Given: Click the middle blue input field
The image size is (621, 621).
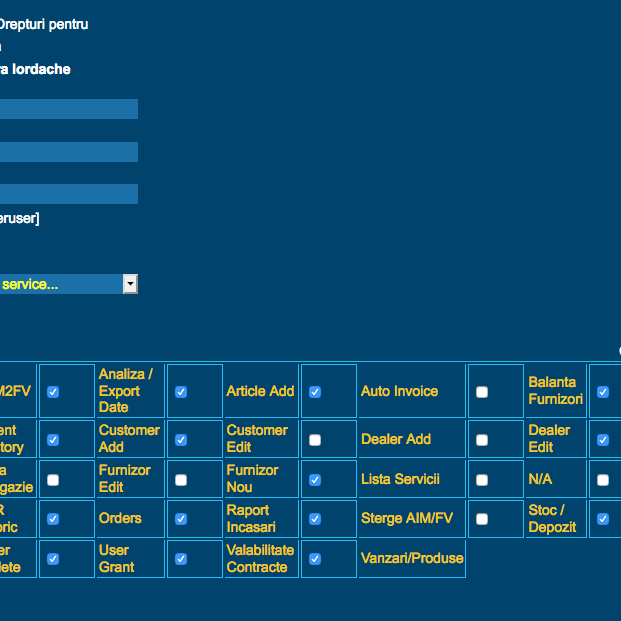Looking at the screenshot, I should (x=68, y=152).
